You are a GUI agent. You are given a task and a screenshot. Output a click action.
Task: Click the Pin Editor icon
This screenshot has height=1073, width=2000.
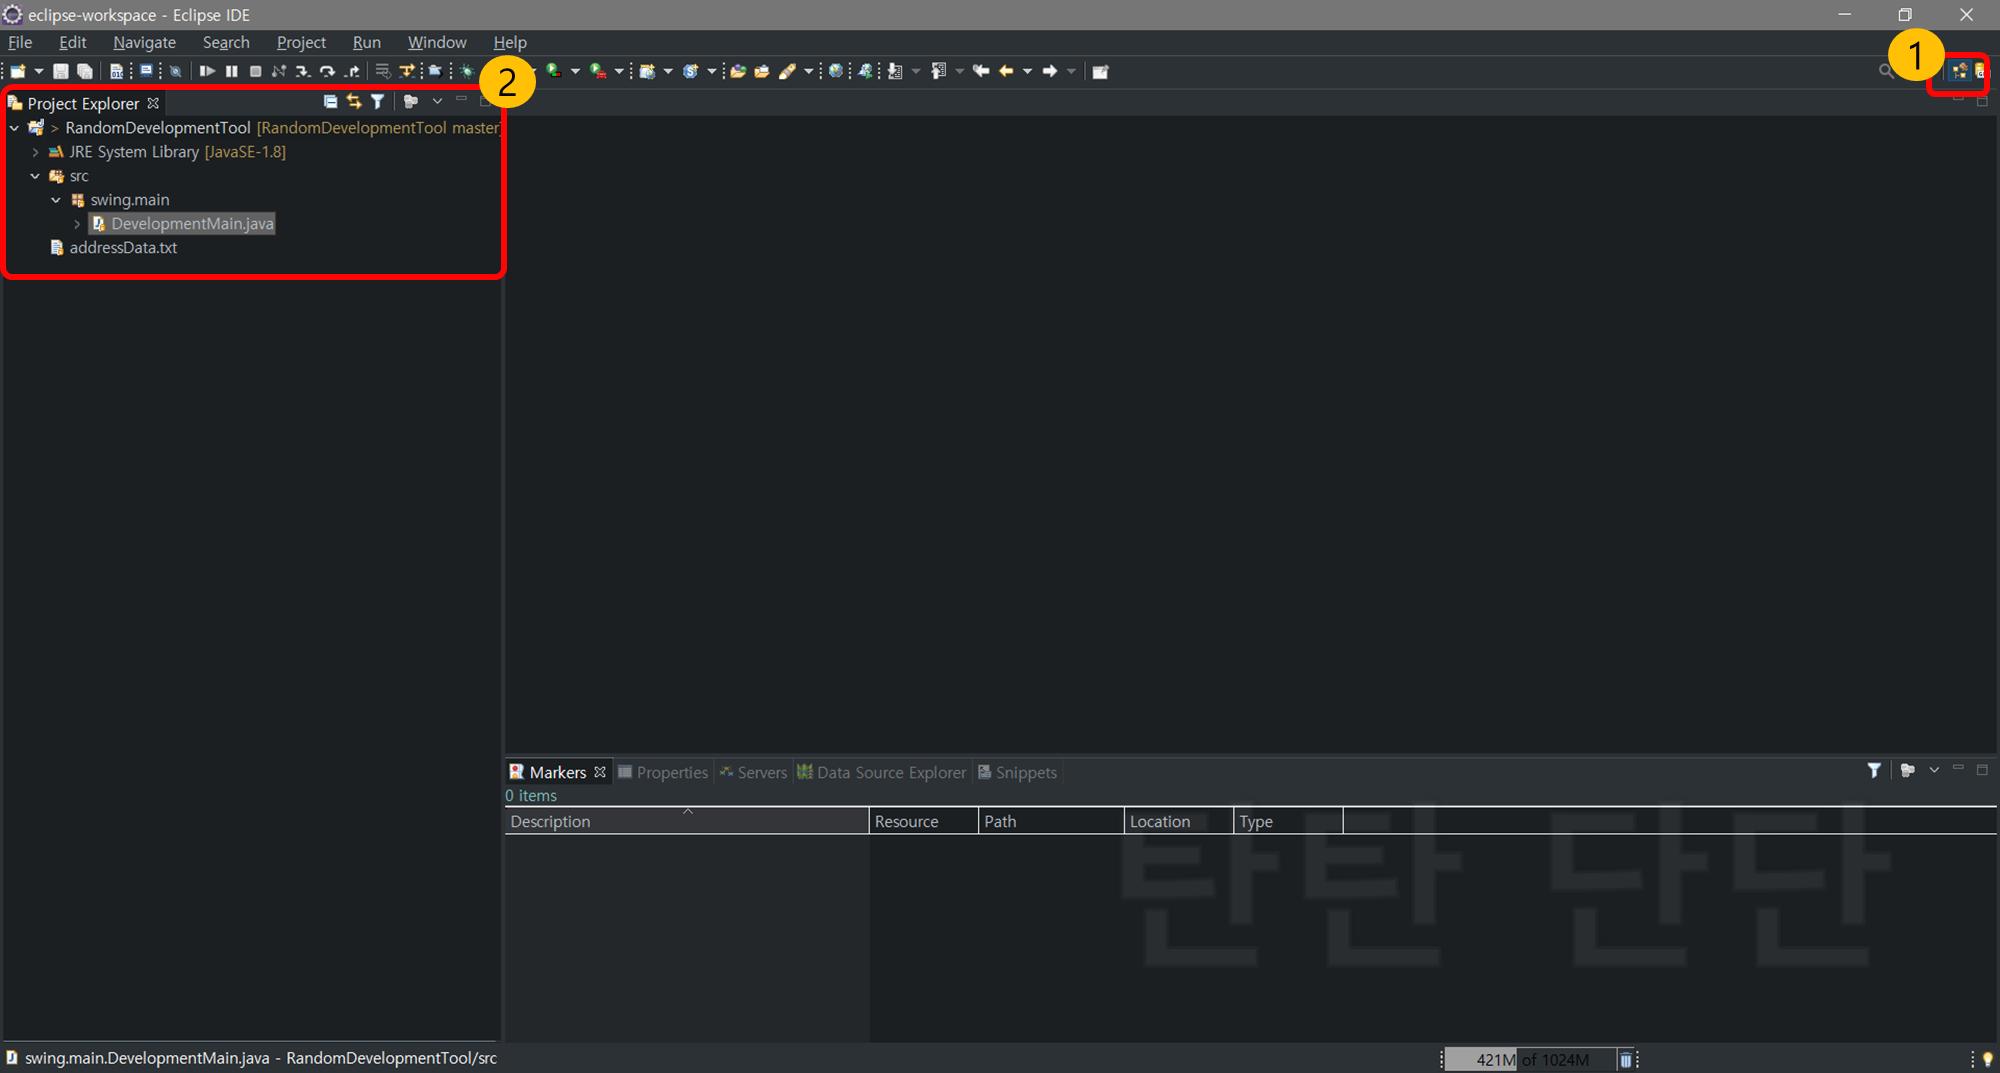1100,71
